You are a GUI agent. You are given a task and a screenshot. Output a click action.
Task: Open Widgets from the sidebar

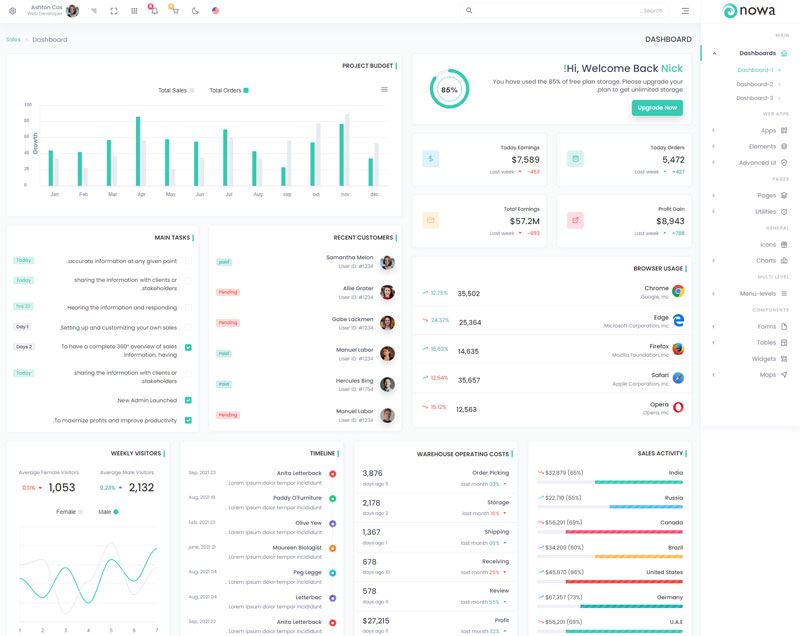click(x=764, y=358)
